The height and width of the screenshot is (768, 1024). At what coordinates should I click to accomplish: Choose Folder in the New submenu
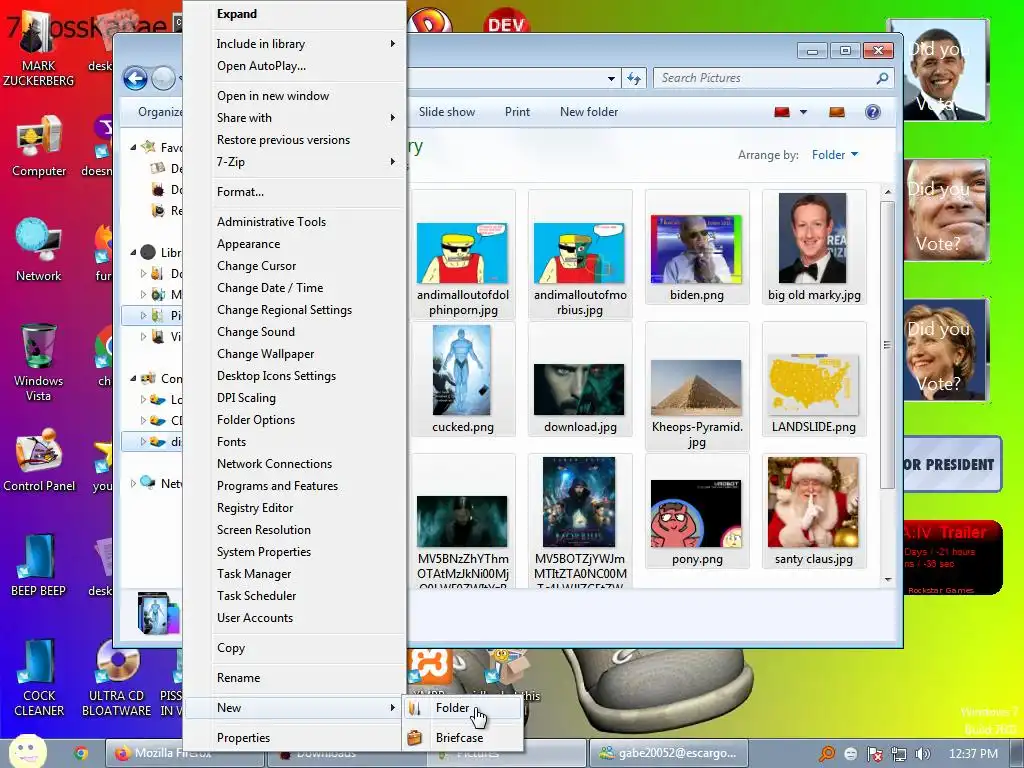462,708
